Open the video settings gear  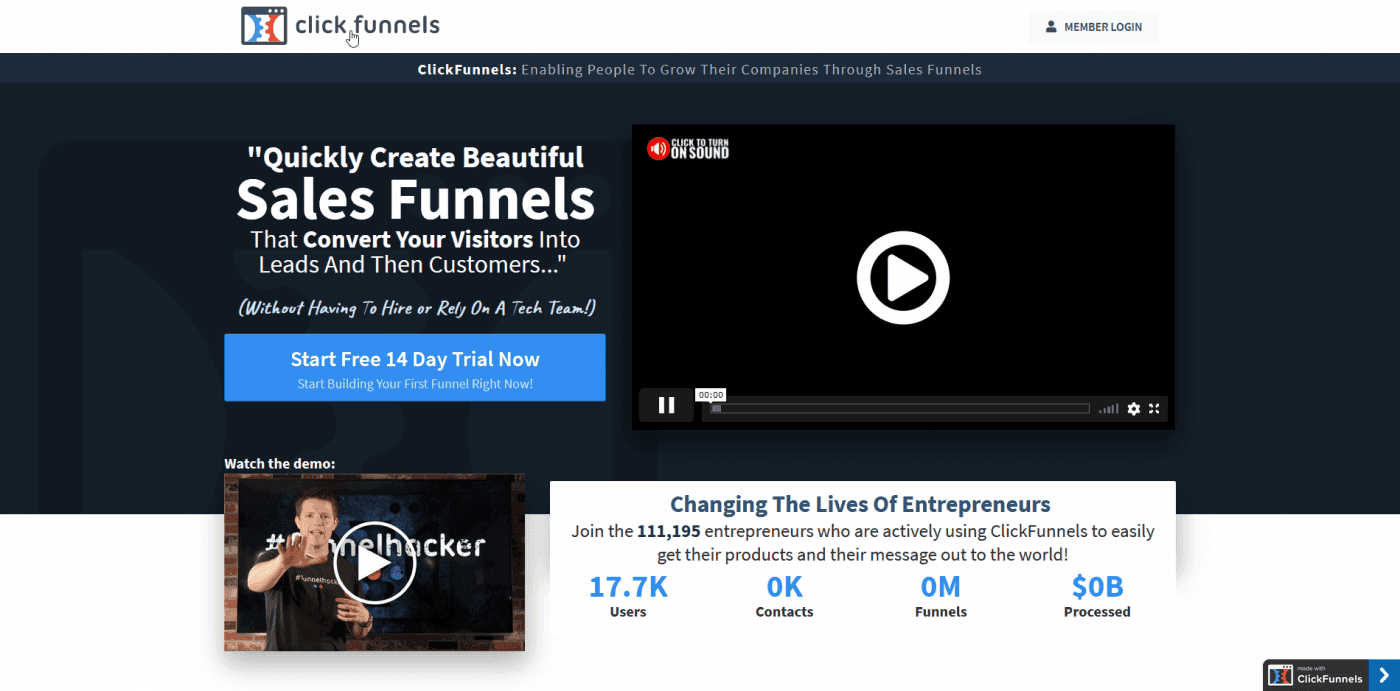pos(1133,409)
